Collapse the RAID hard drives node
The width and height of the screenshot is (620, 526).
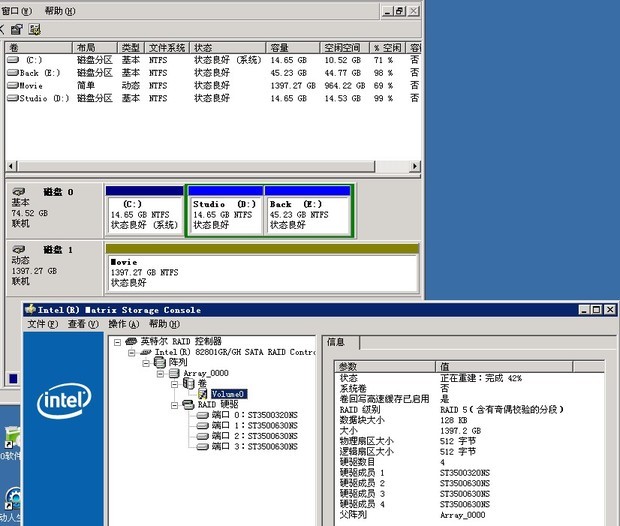pyautogui.click(x=173, y=405)
